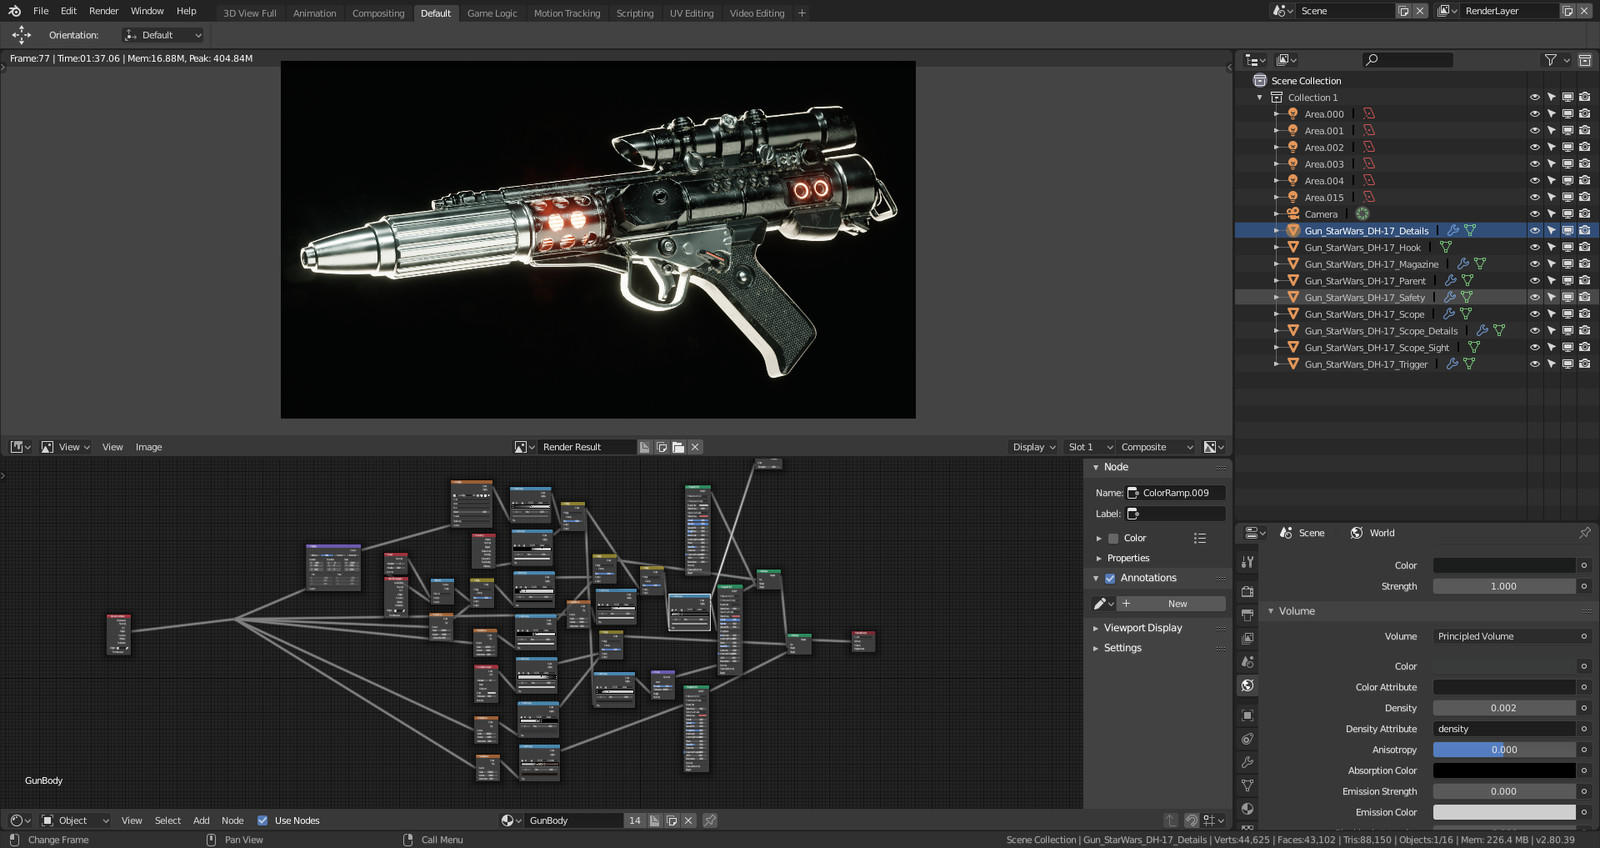Open the Display dropdown in image editor
This screenshot has width=1600, height=848.
[x=1034, y=447]
